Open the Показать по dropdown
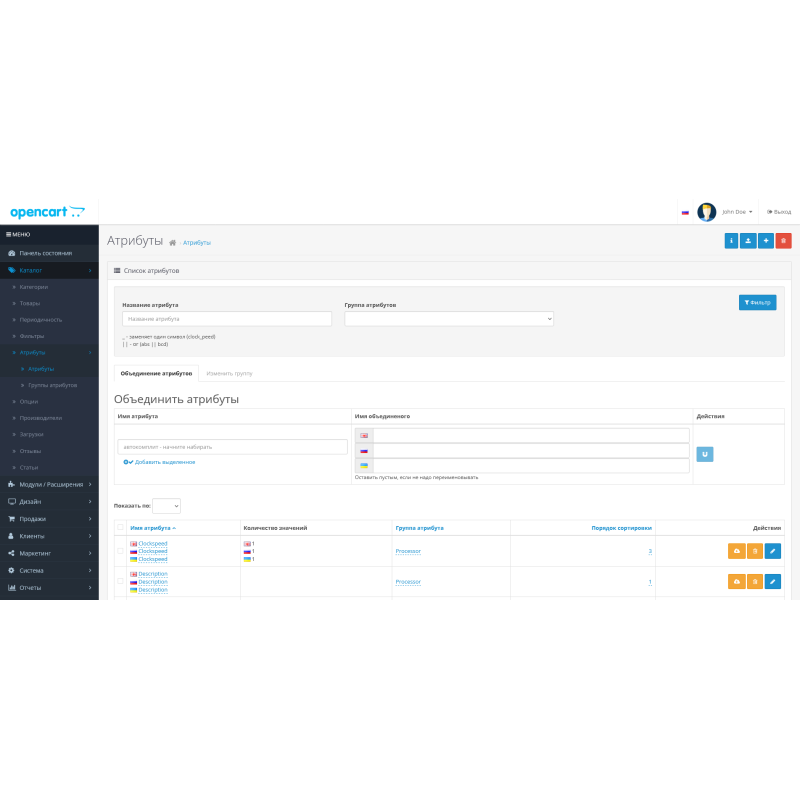Image resolution: width=800 pixels, height=800 pixels. point(166,505)
